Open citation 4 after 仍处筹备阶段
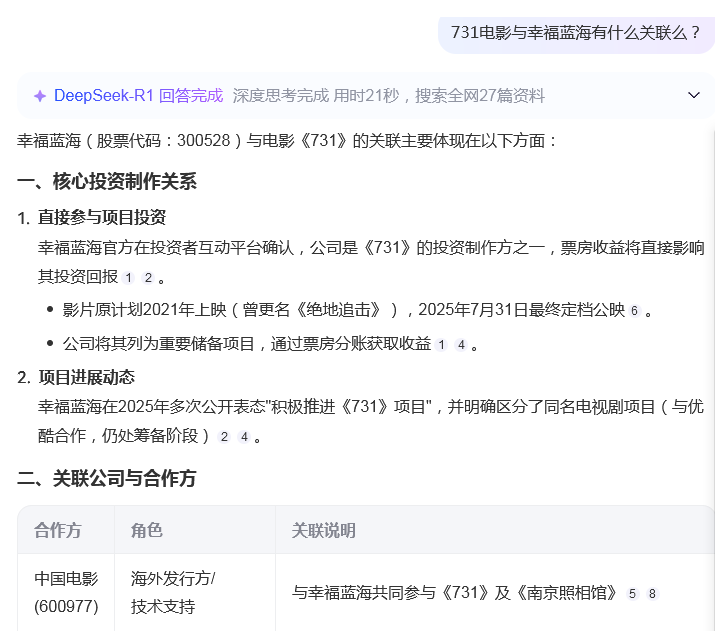 [x=244, y=437]
